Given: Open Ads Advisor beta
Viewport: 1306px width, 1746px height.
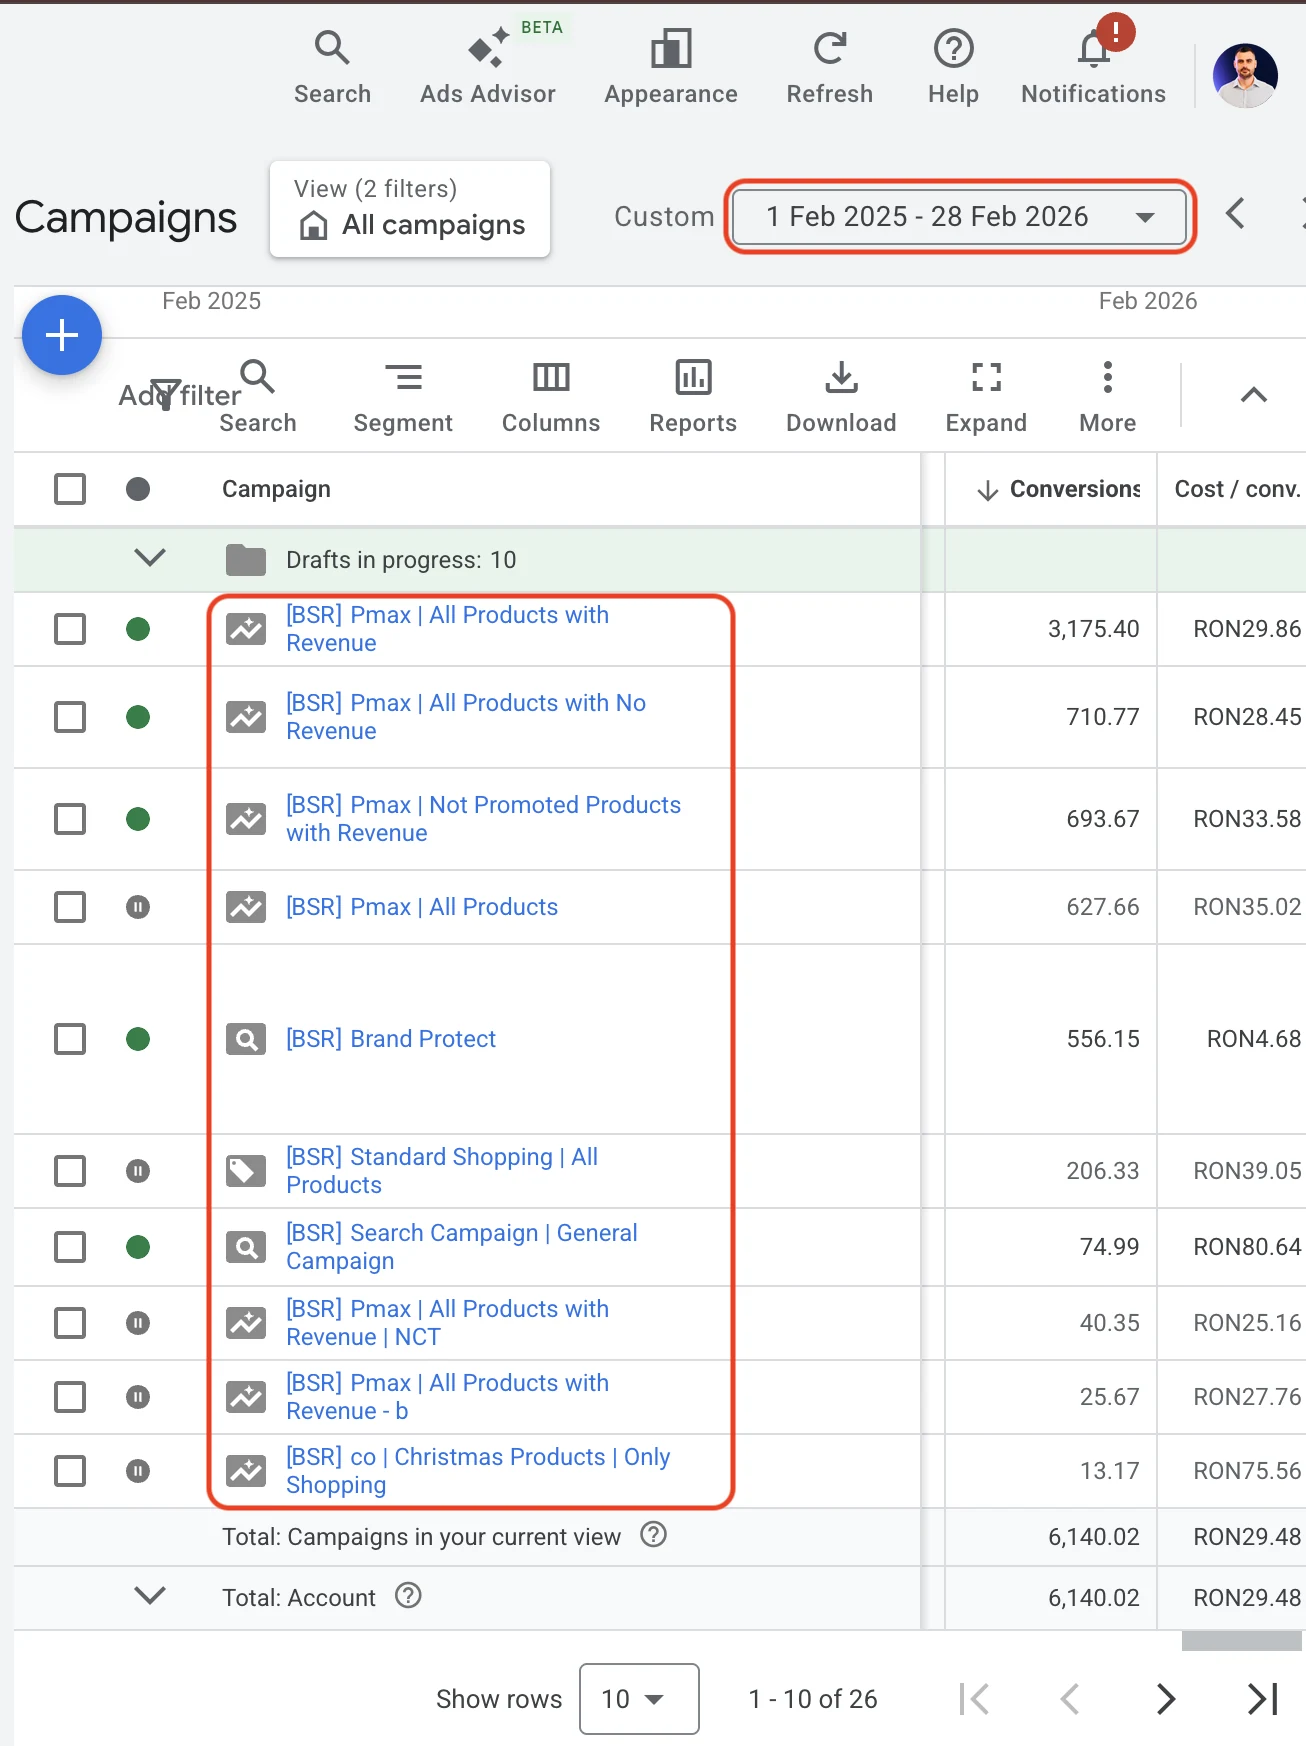Looking at the screenshot, I should 488,68.
